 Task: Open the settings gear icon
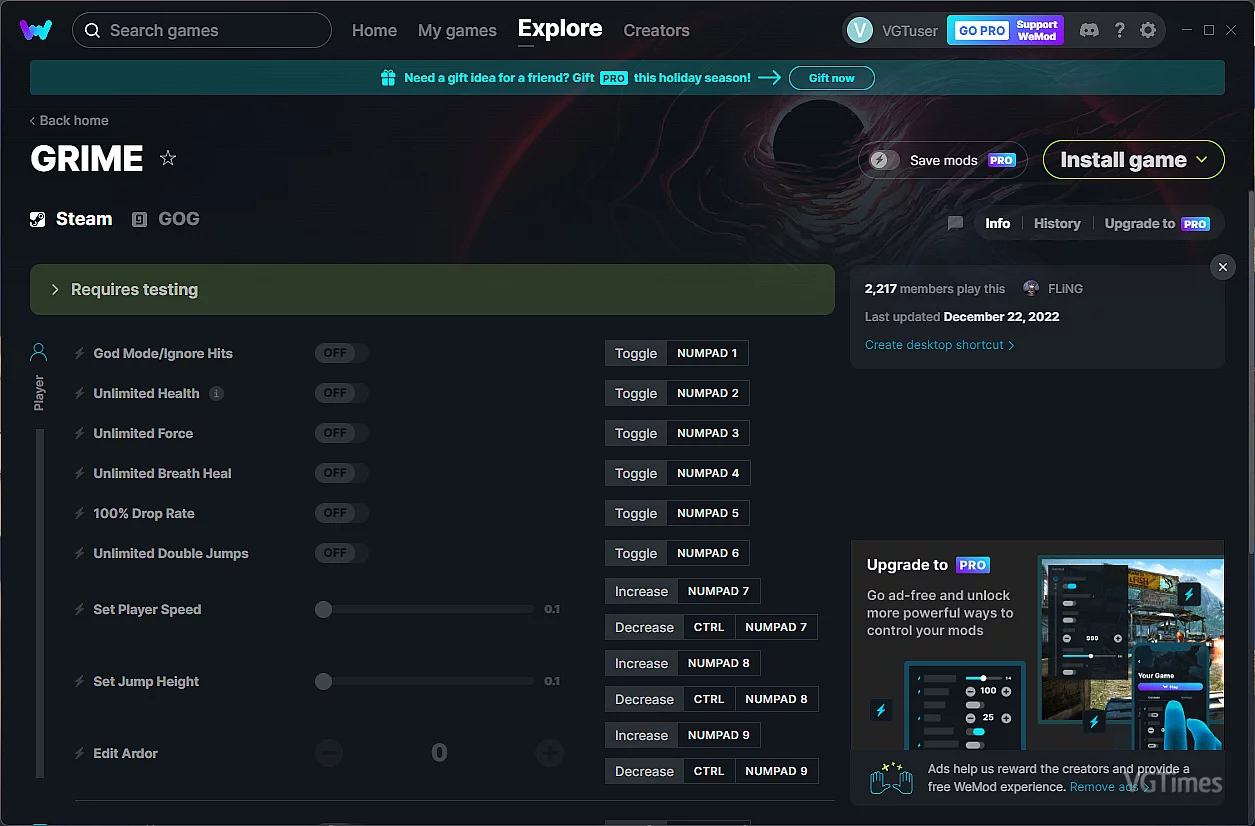coord(1148,30)
